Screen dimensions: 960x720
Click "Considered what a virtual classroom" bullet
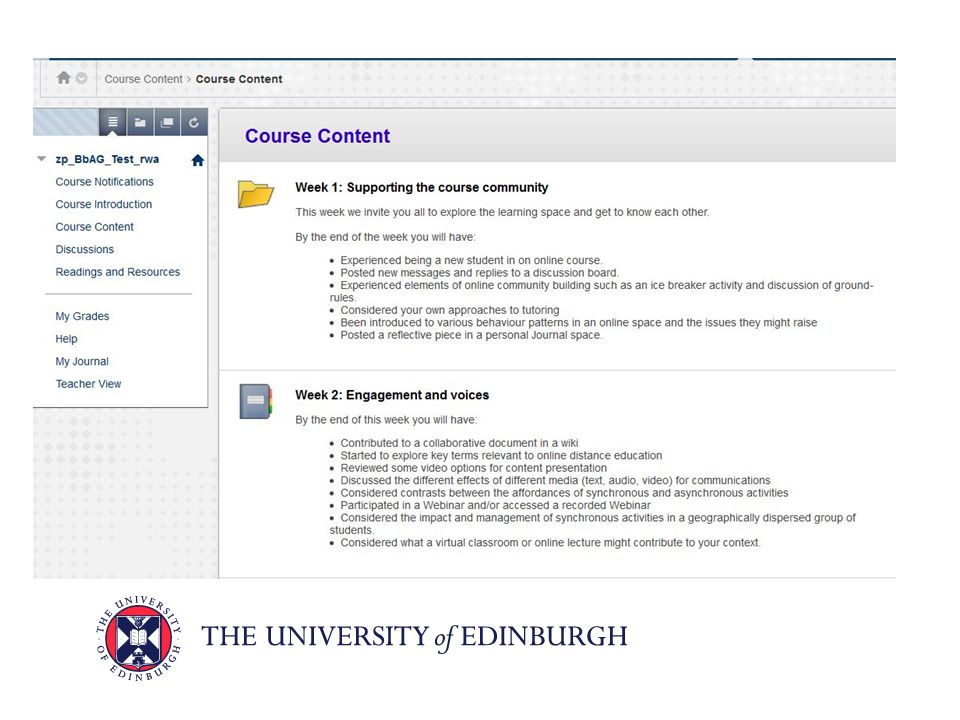click(x=550, y=542)
